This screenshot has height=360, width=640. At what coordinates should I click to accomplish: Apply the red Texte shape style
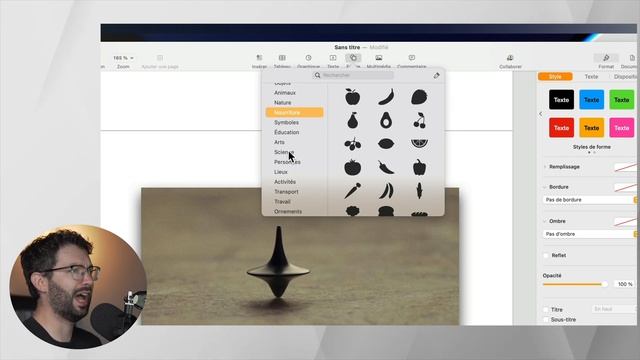pos(561,128)
